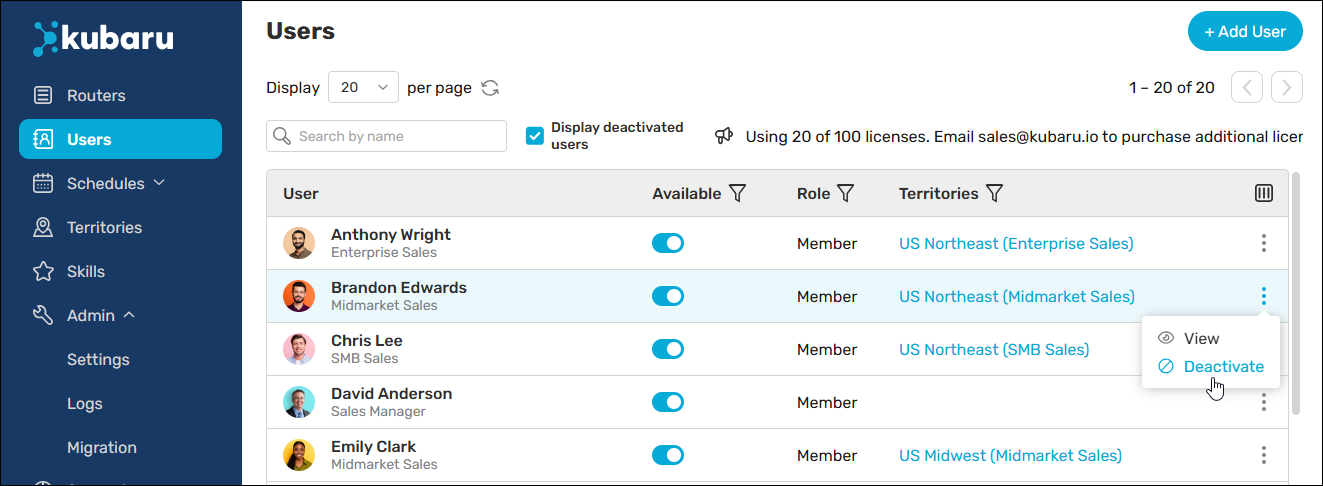The height and width of the screenshot is (486, 1323).
Task: Open the Role column filter funnel
Action: pyautogui.click(x=845, y=193)
